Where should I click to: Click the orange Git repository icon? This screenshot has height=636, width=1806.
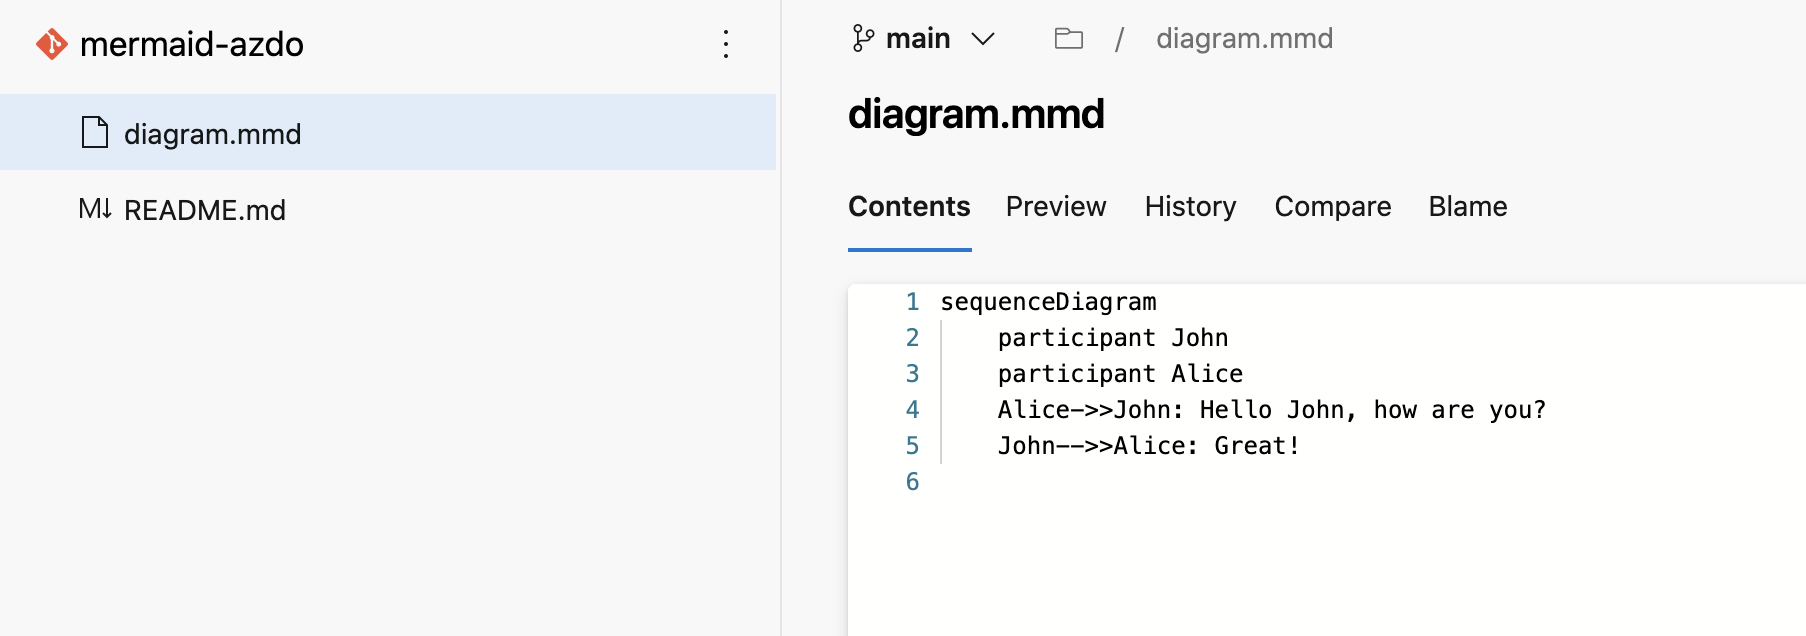pos(52,44)
